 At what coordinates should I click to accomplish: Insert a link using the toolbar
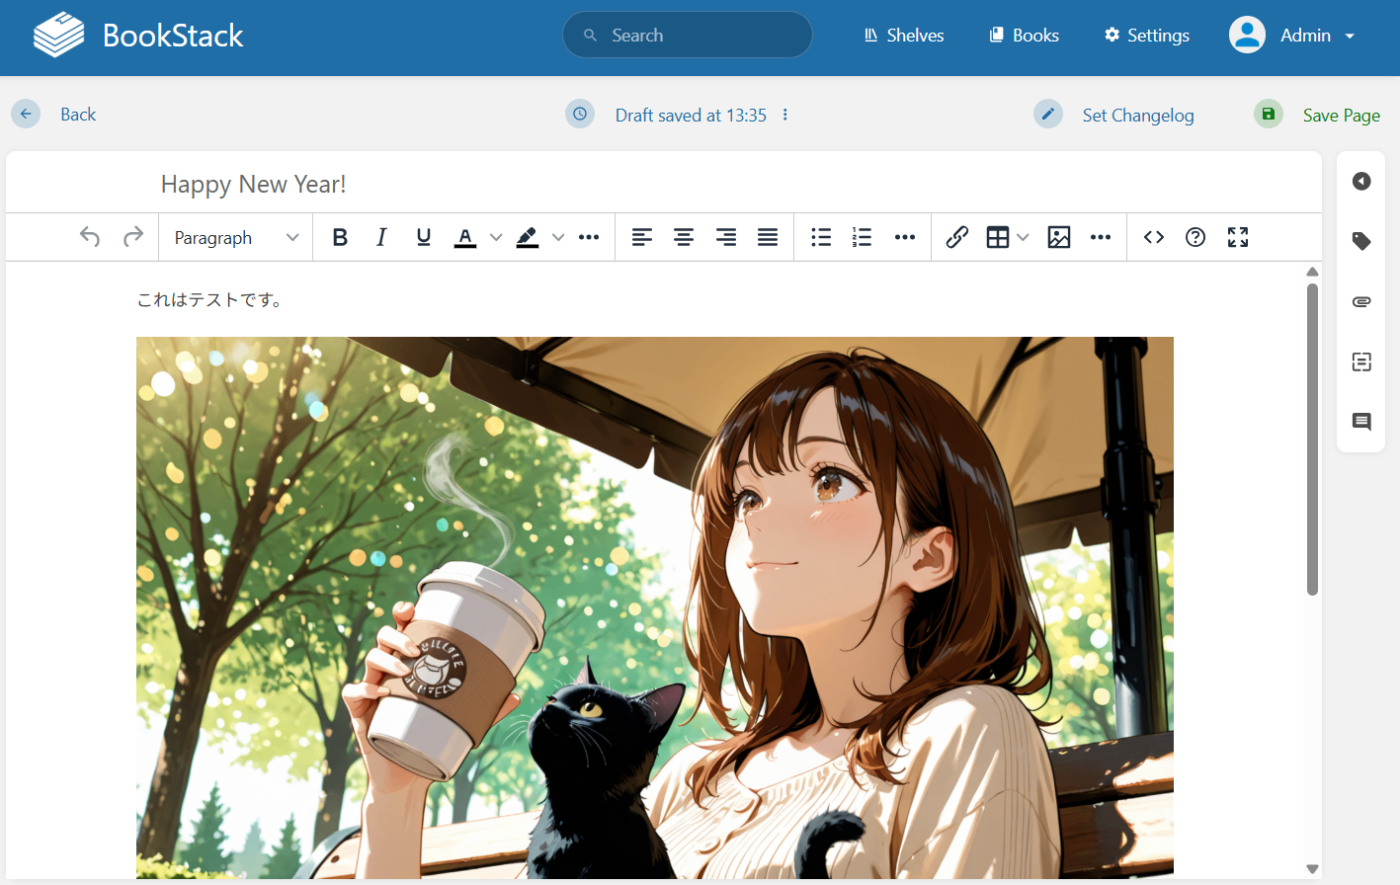coord(957,237)
